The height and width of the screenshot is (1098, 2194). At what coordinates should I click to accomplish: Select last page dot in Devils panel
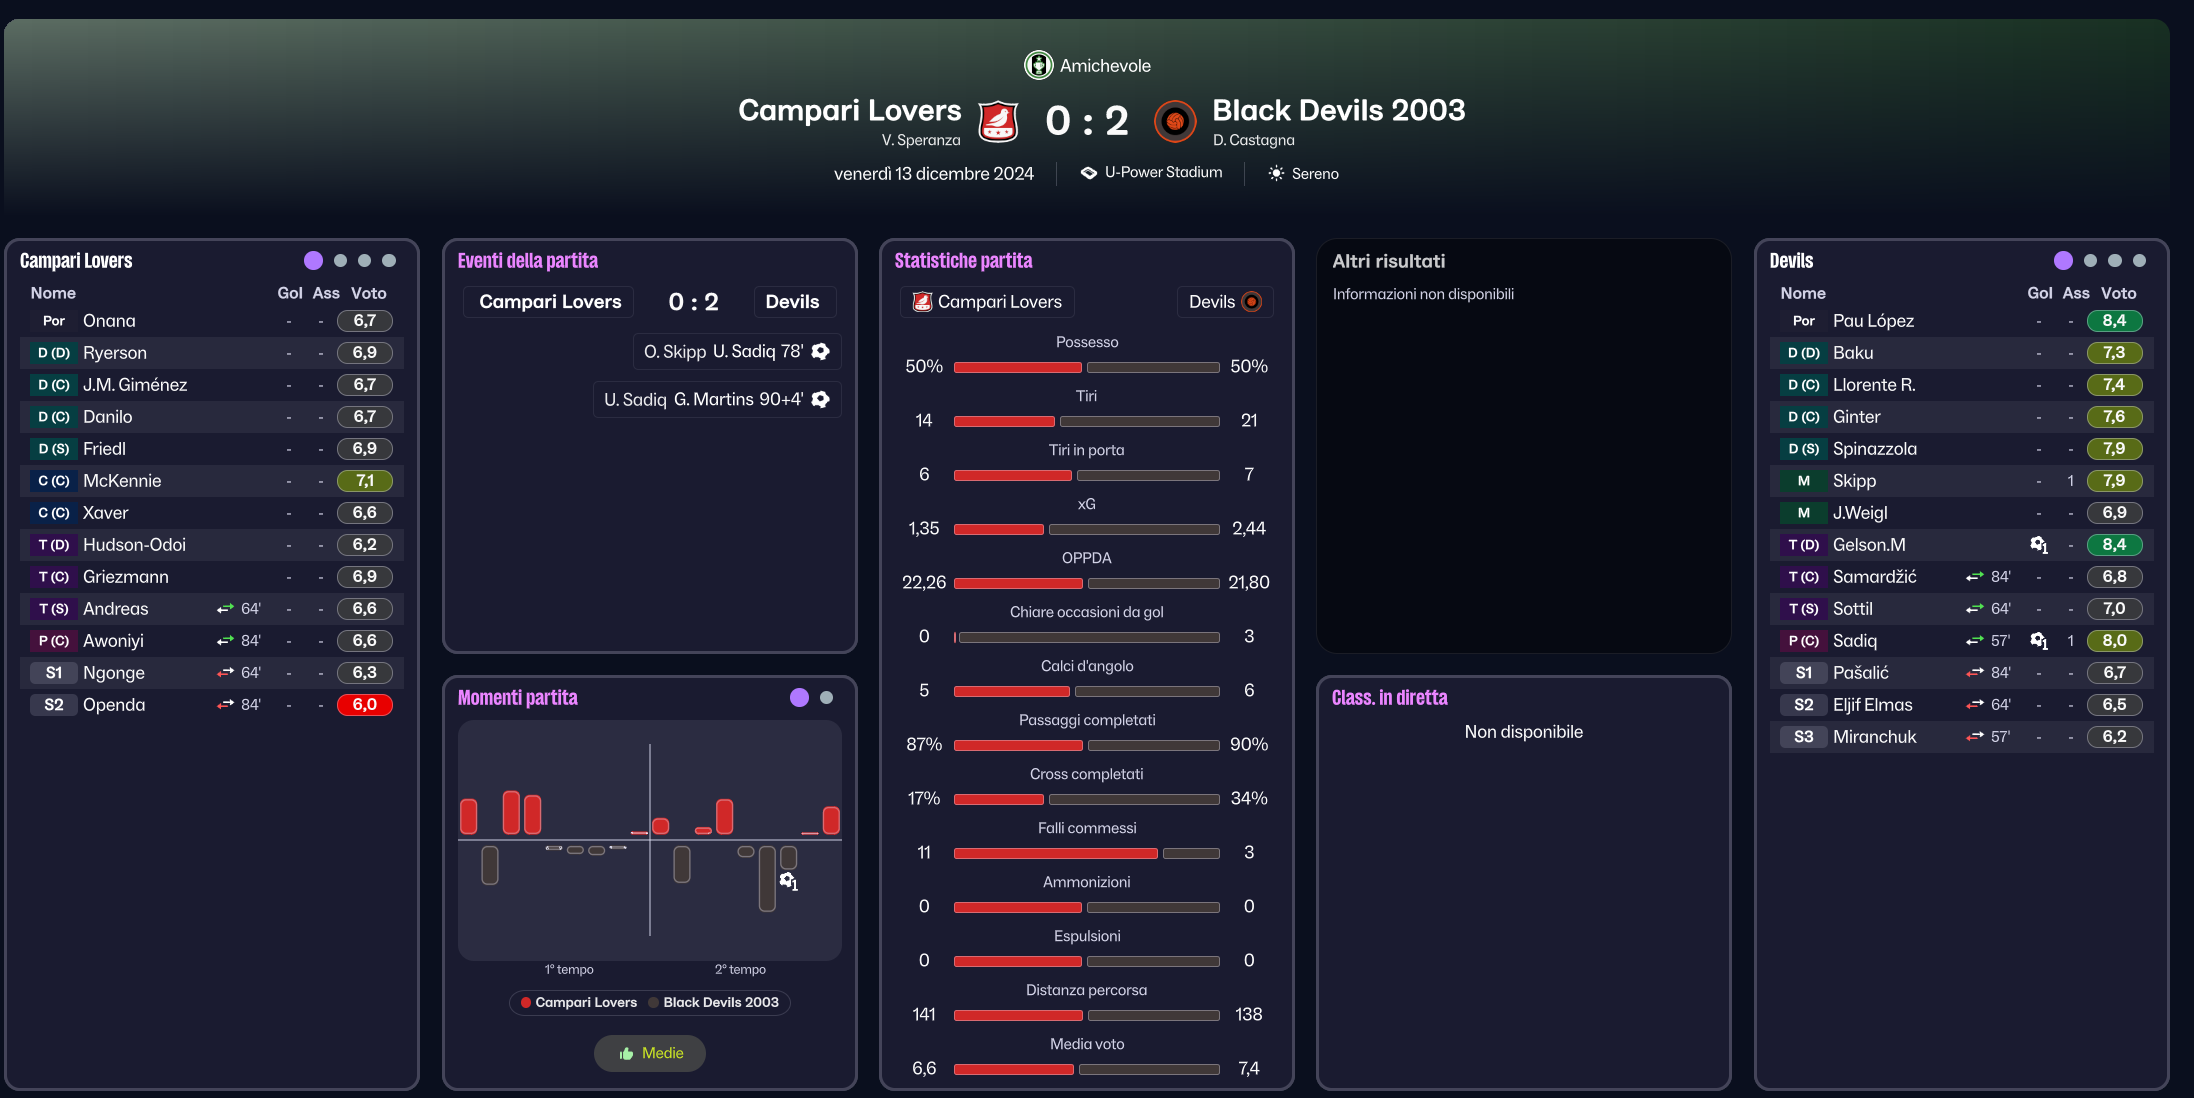coord(2139,261)
